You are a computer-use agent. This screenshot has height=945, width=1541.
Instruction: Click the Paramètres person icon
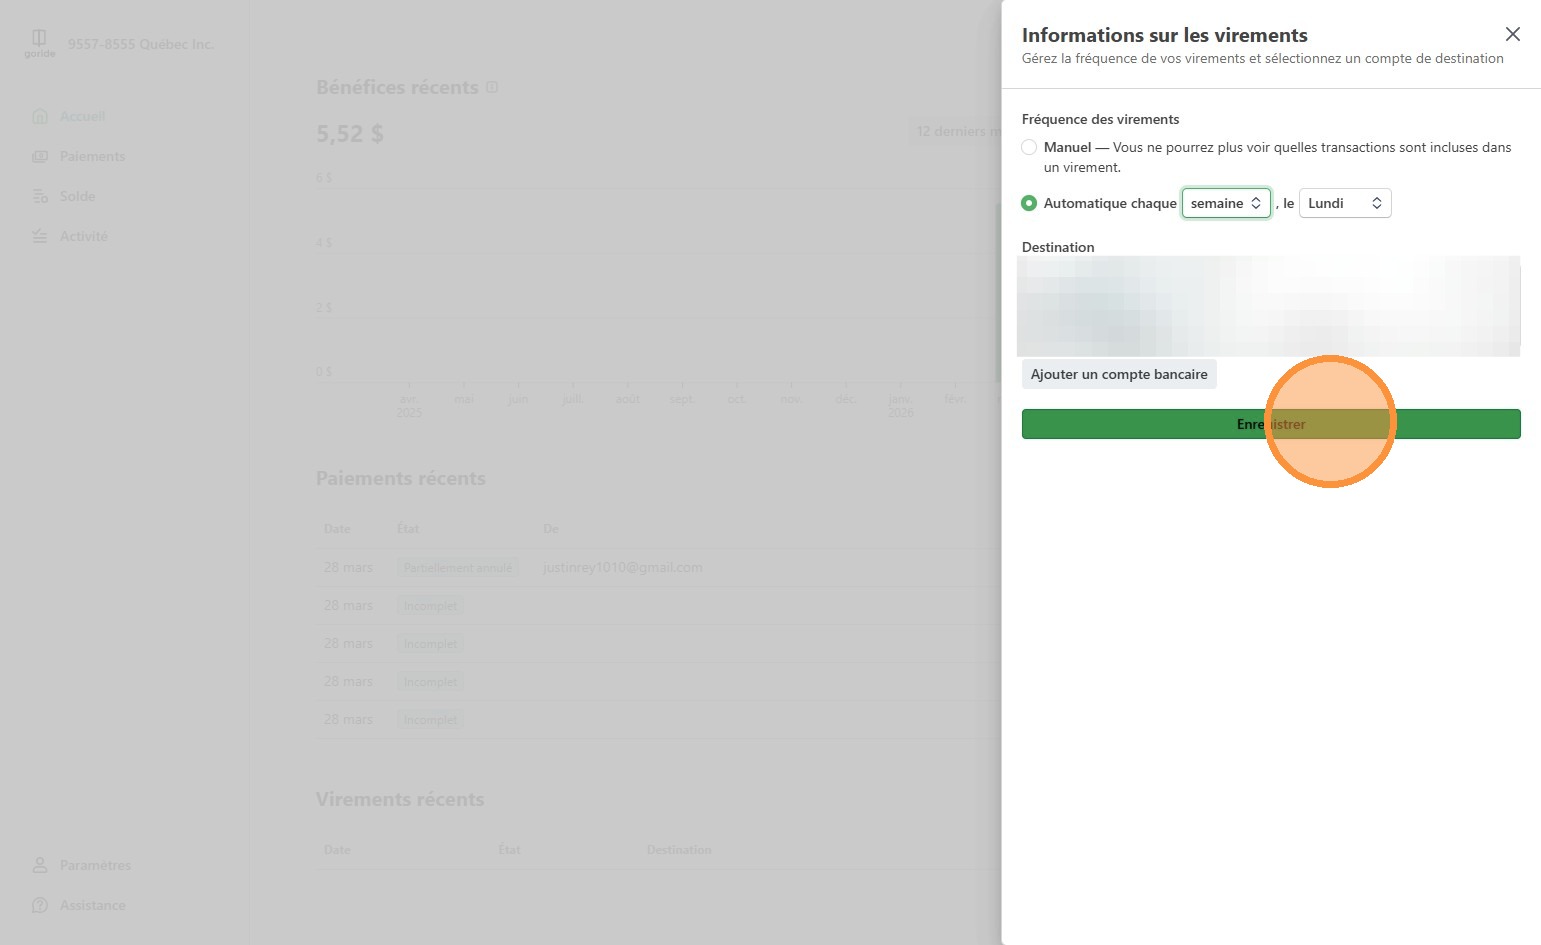click(x=40, y=865)
